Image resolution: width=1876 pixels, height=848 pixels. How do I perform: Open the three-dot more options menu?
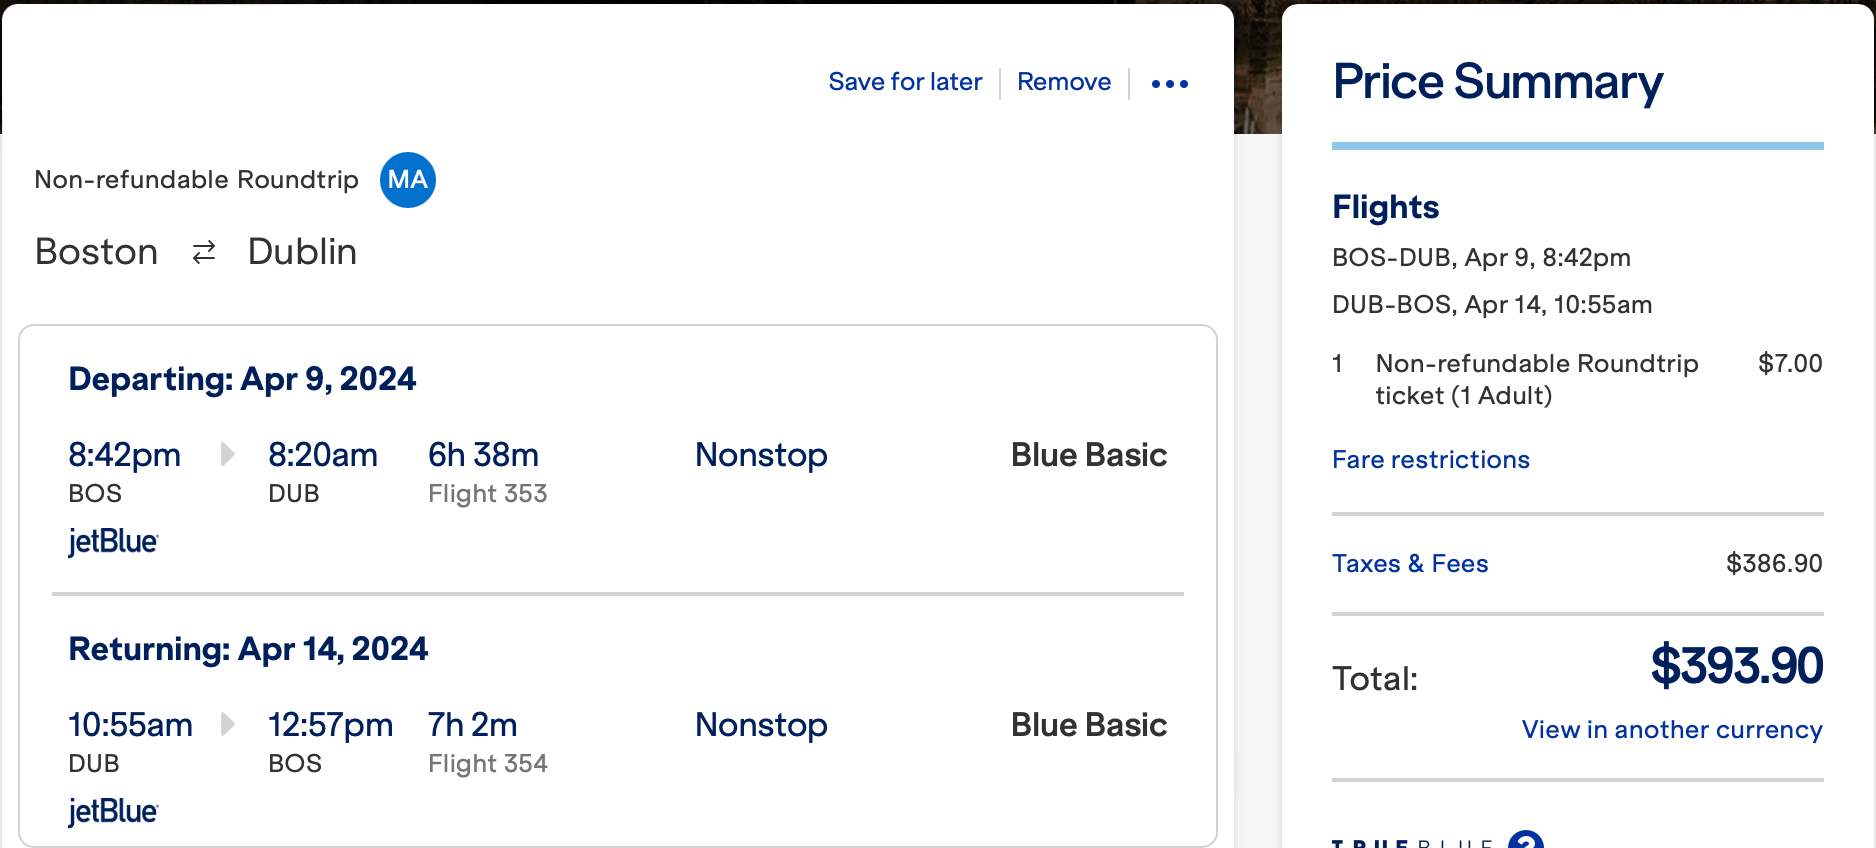1169,84
